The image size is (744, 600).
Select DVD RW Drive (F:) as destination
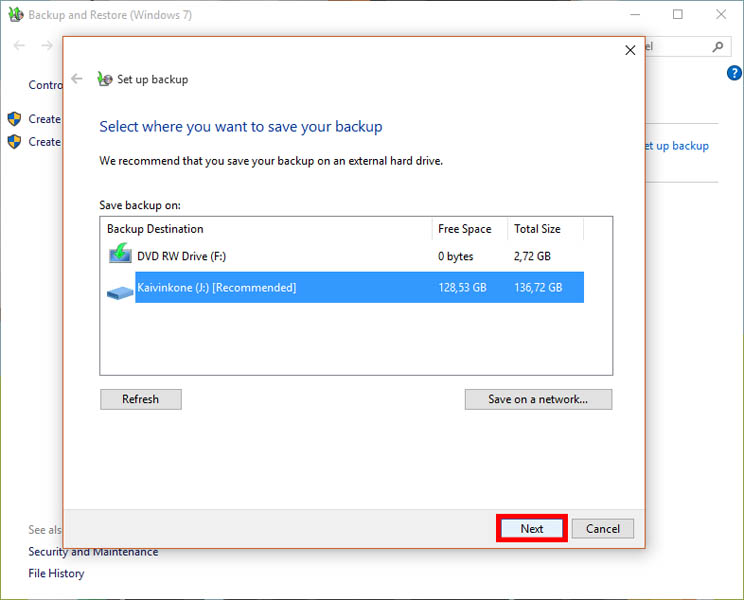(180, 256)
